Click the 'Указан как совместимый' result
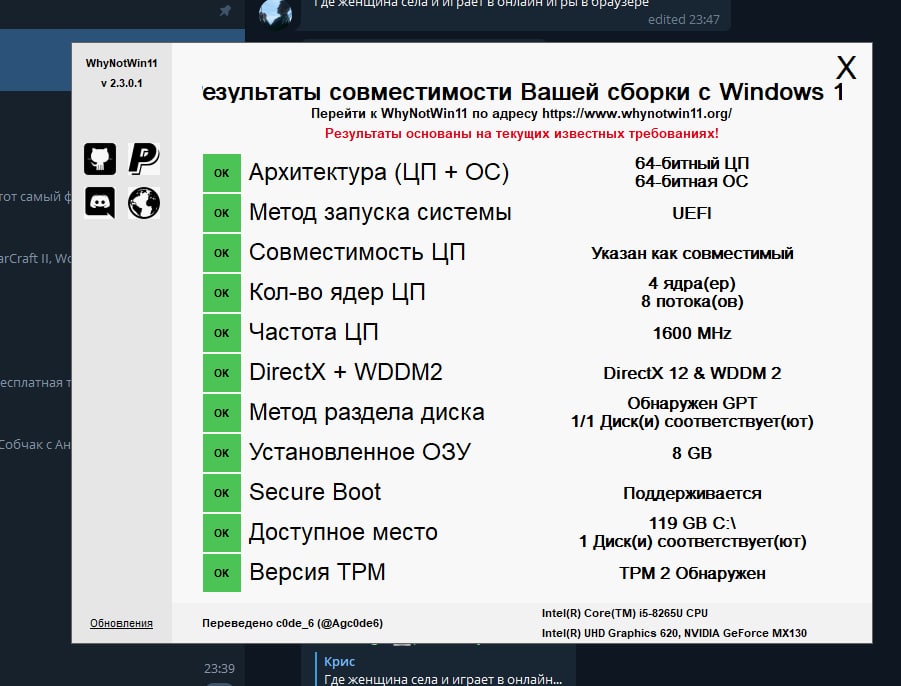The image size is (901, 686). (x=692, y=253)
